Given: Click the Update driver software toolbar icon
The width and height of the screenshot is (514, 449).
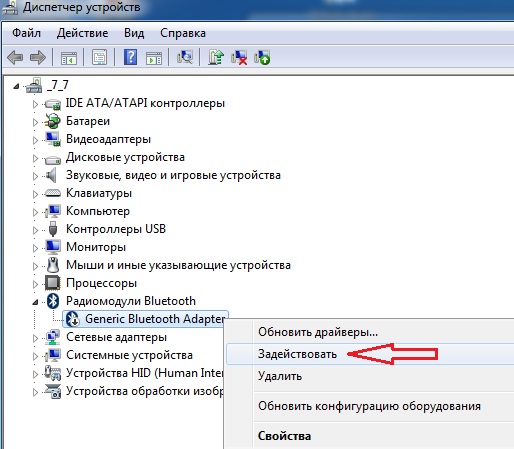Looking at the screenshot, I should click(216, 57).
